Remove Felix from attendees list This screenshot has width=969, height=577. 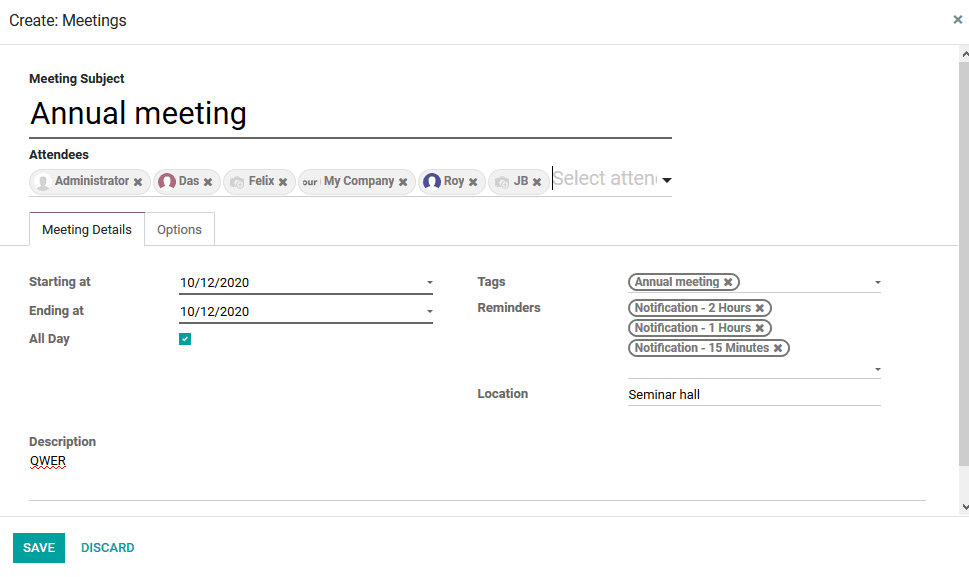(282, 182)
